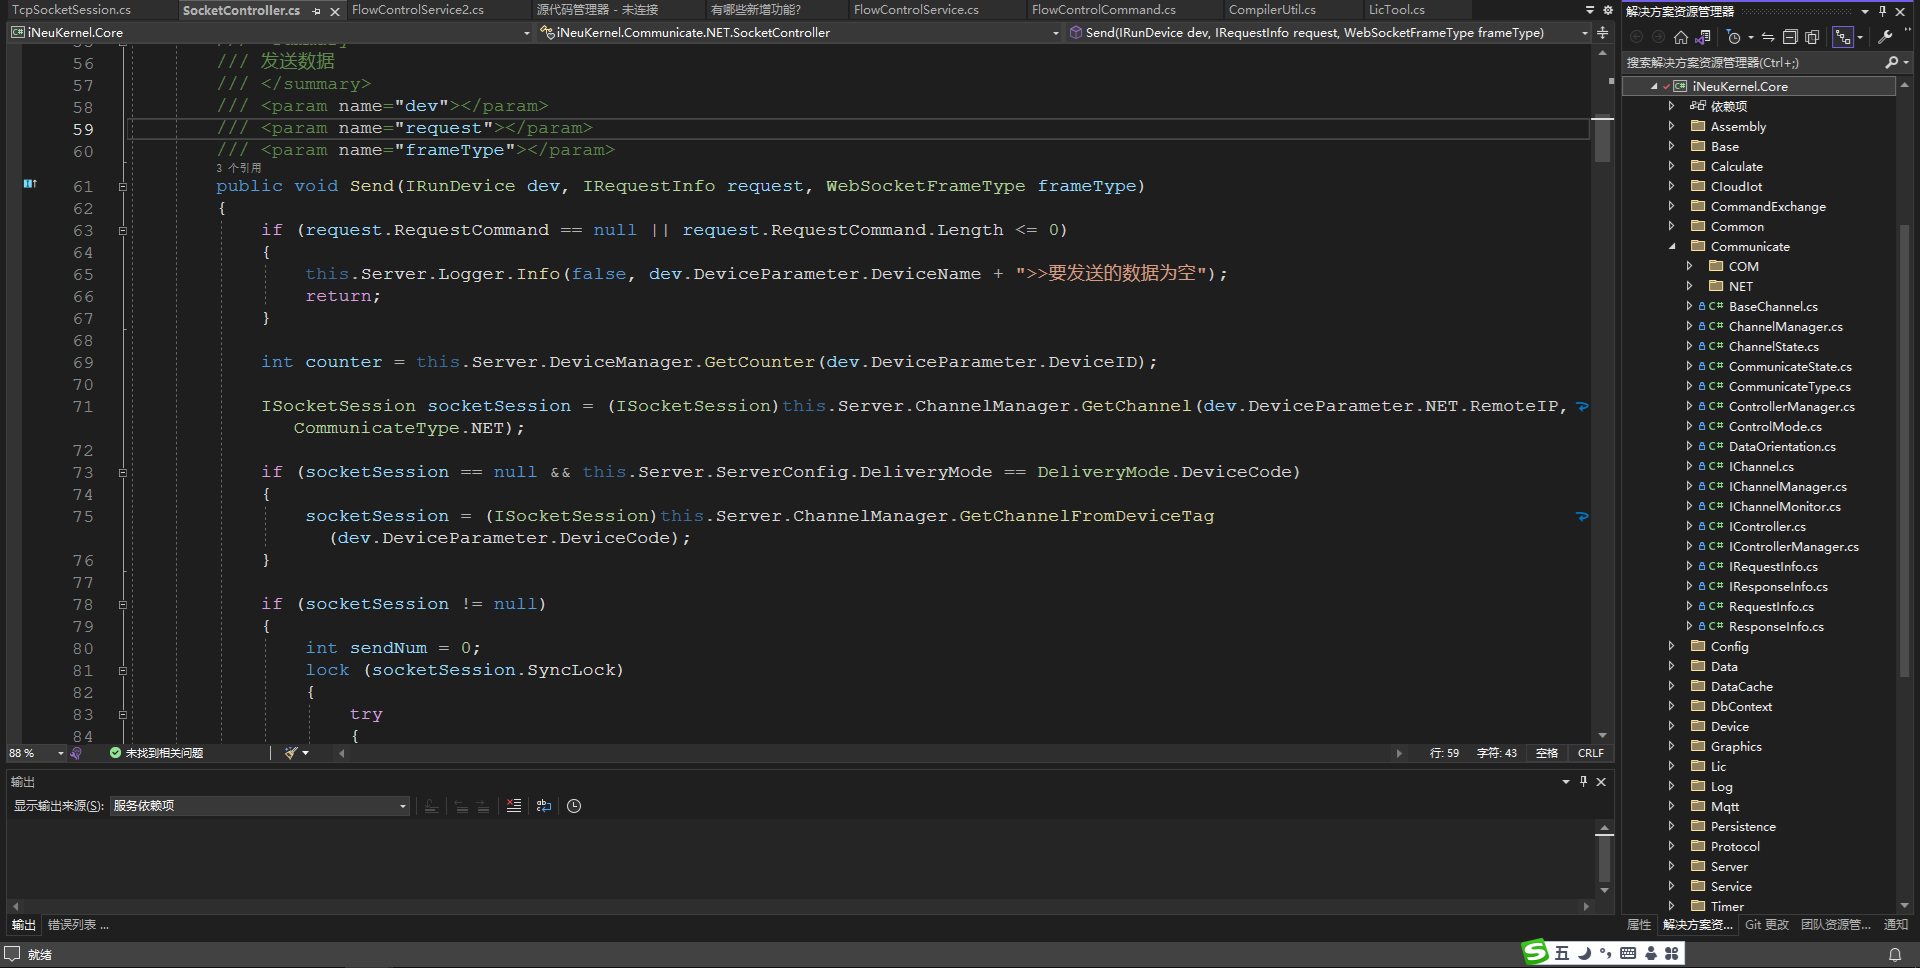Show all files in Solution Explorer
1920x968 pixels.
coord(1812,37)
